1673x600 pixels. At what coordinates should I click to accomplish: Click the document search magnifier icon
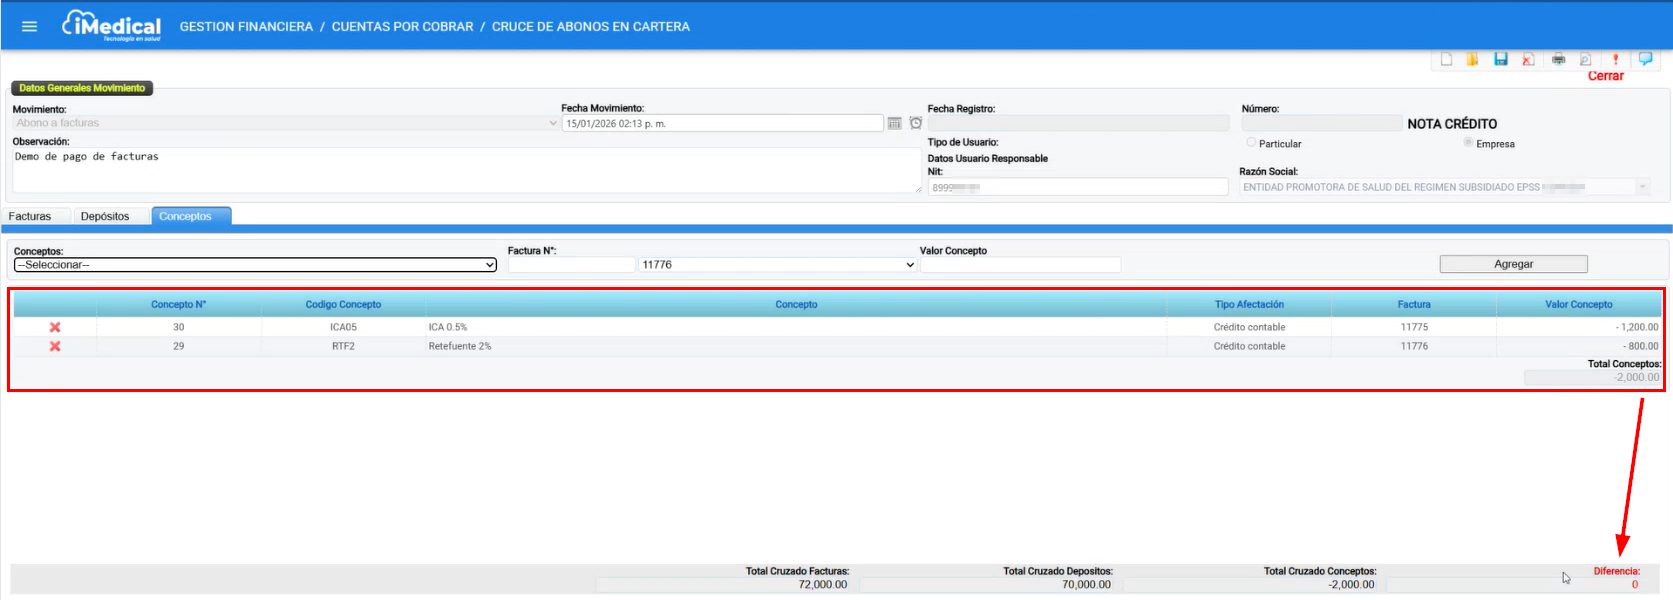click(x=1585, y=60)
